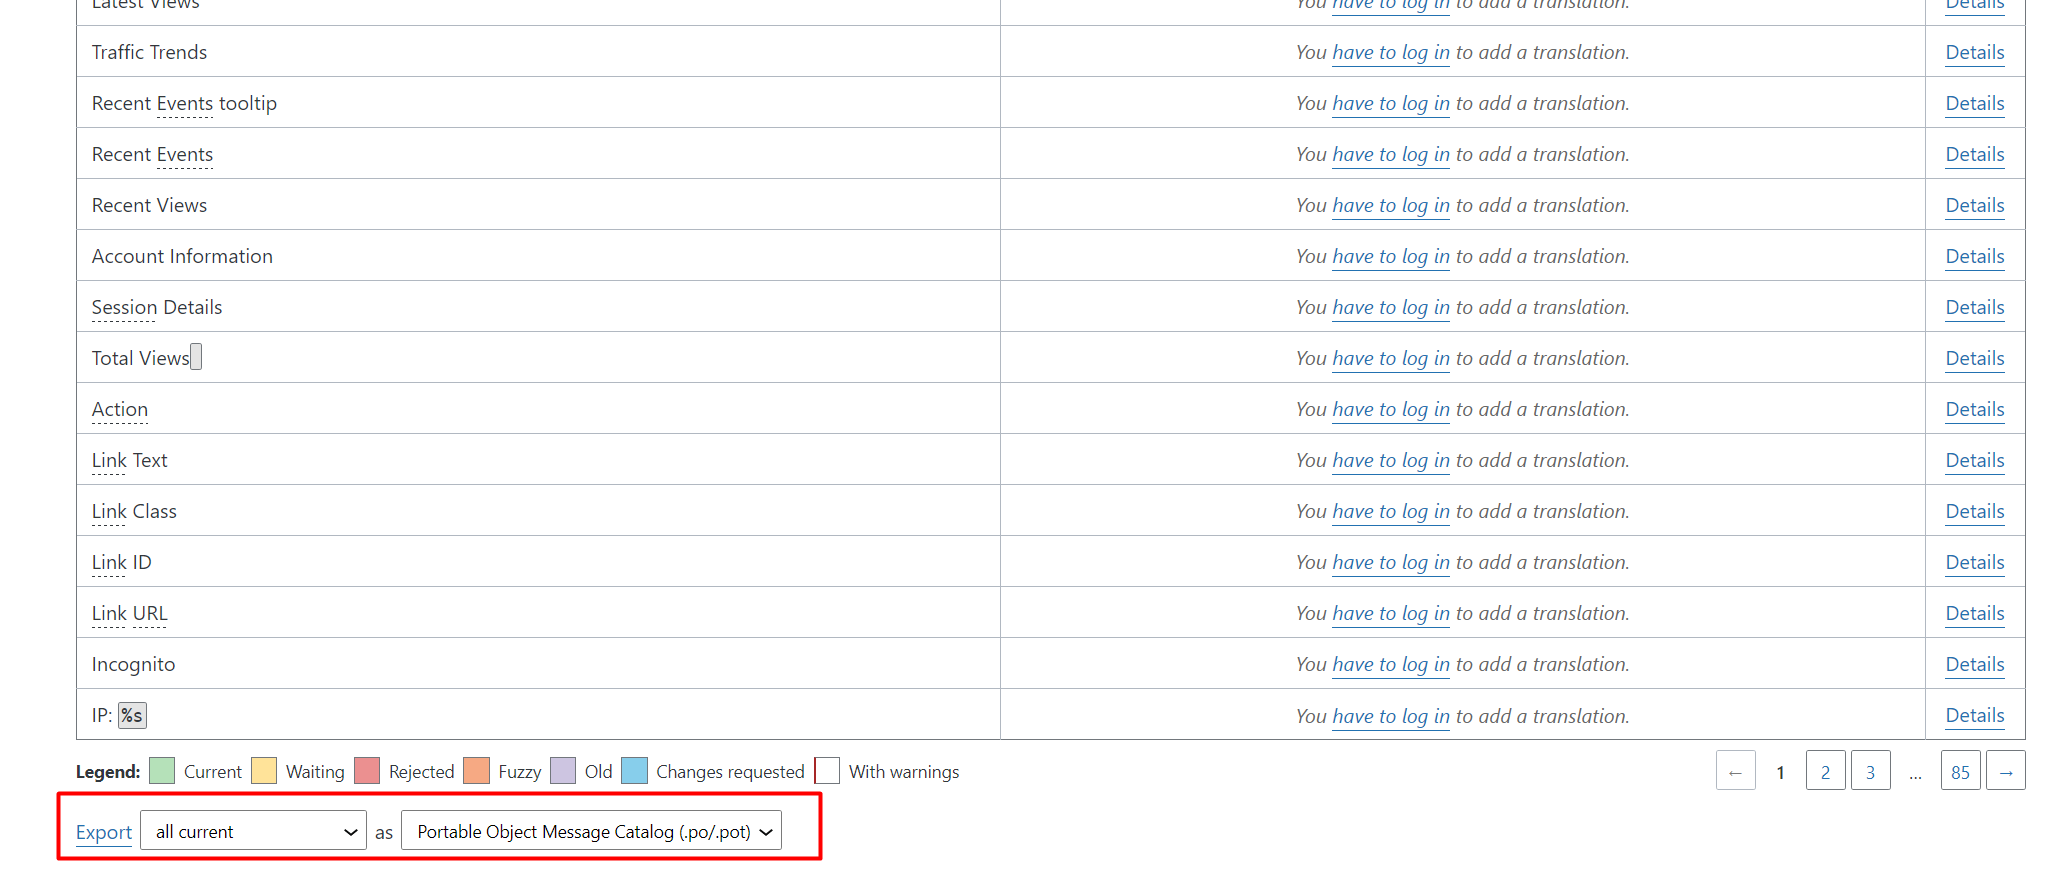
Task: Go to next page with right arrow
Action: tap(2005, 771)
